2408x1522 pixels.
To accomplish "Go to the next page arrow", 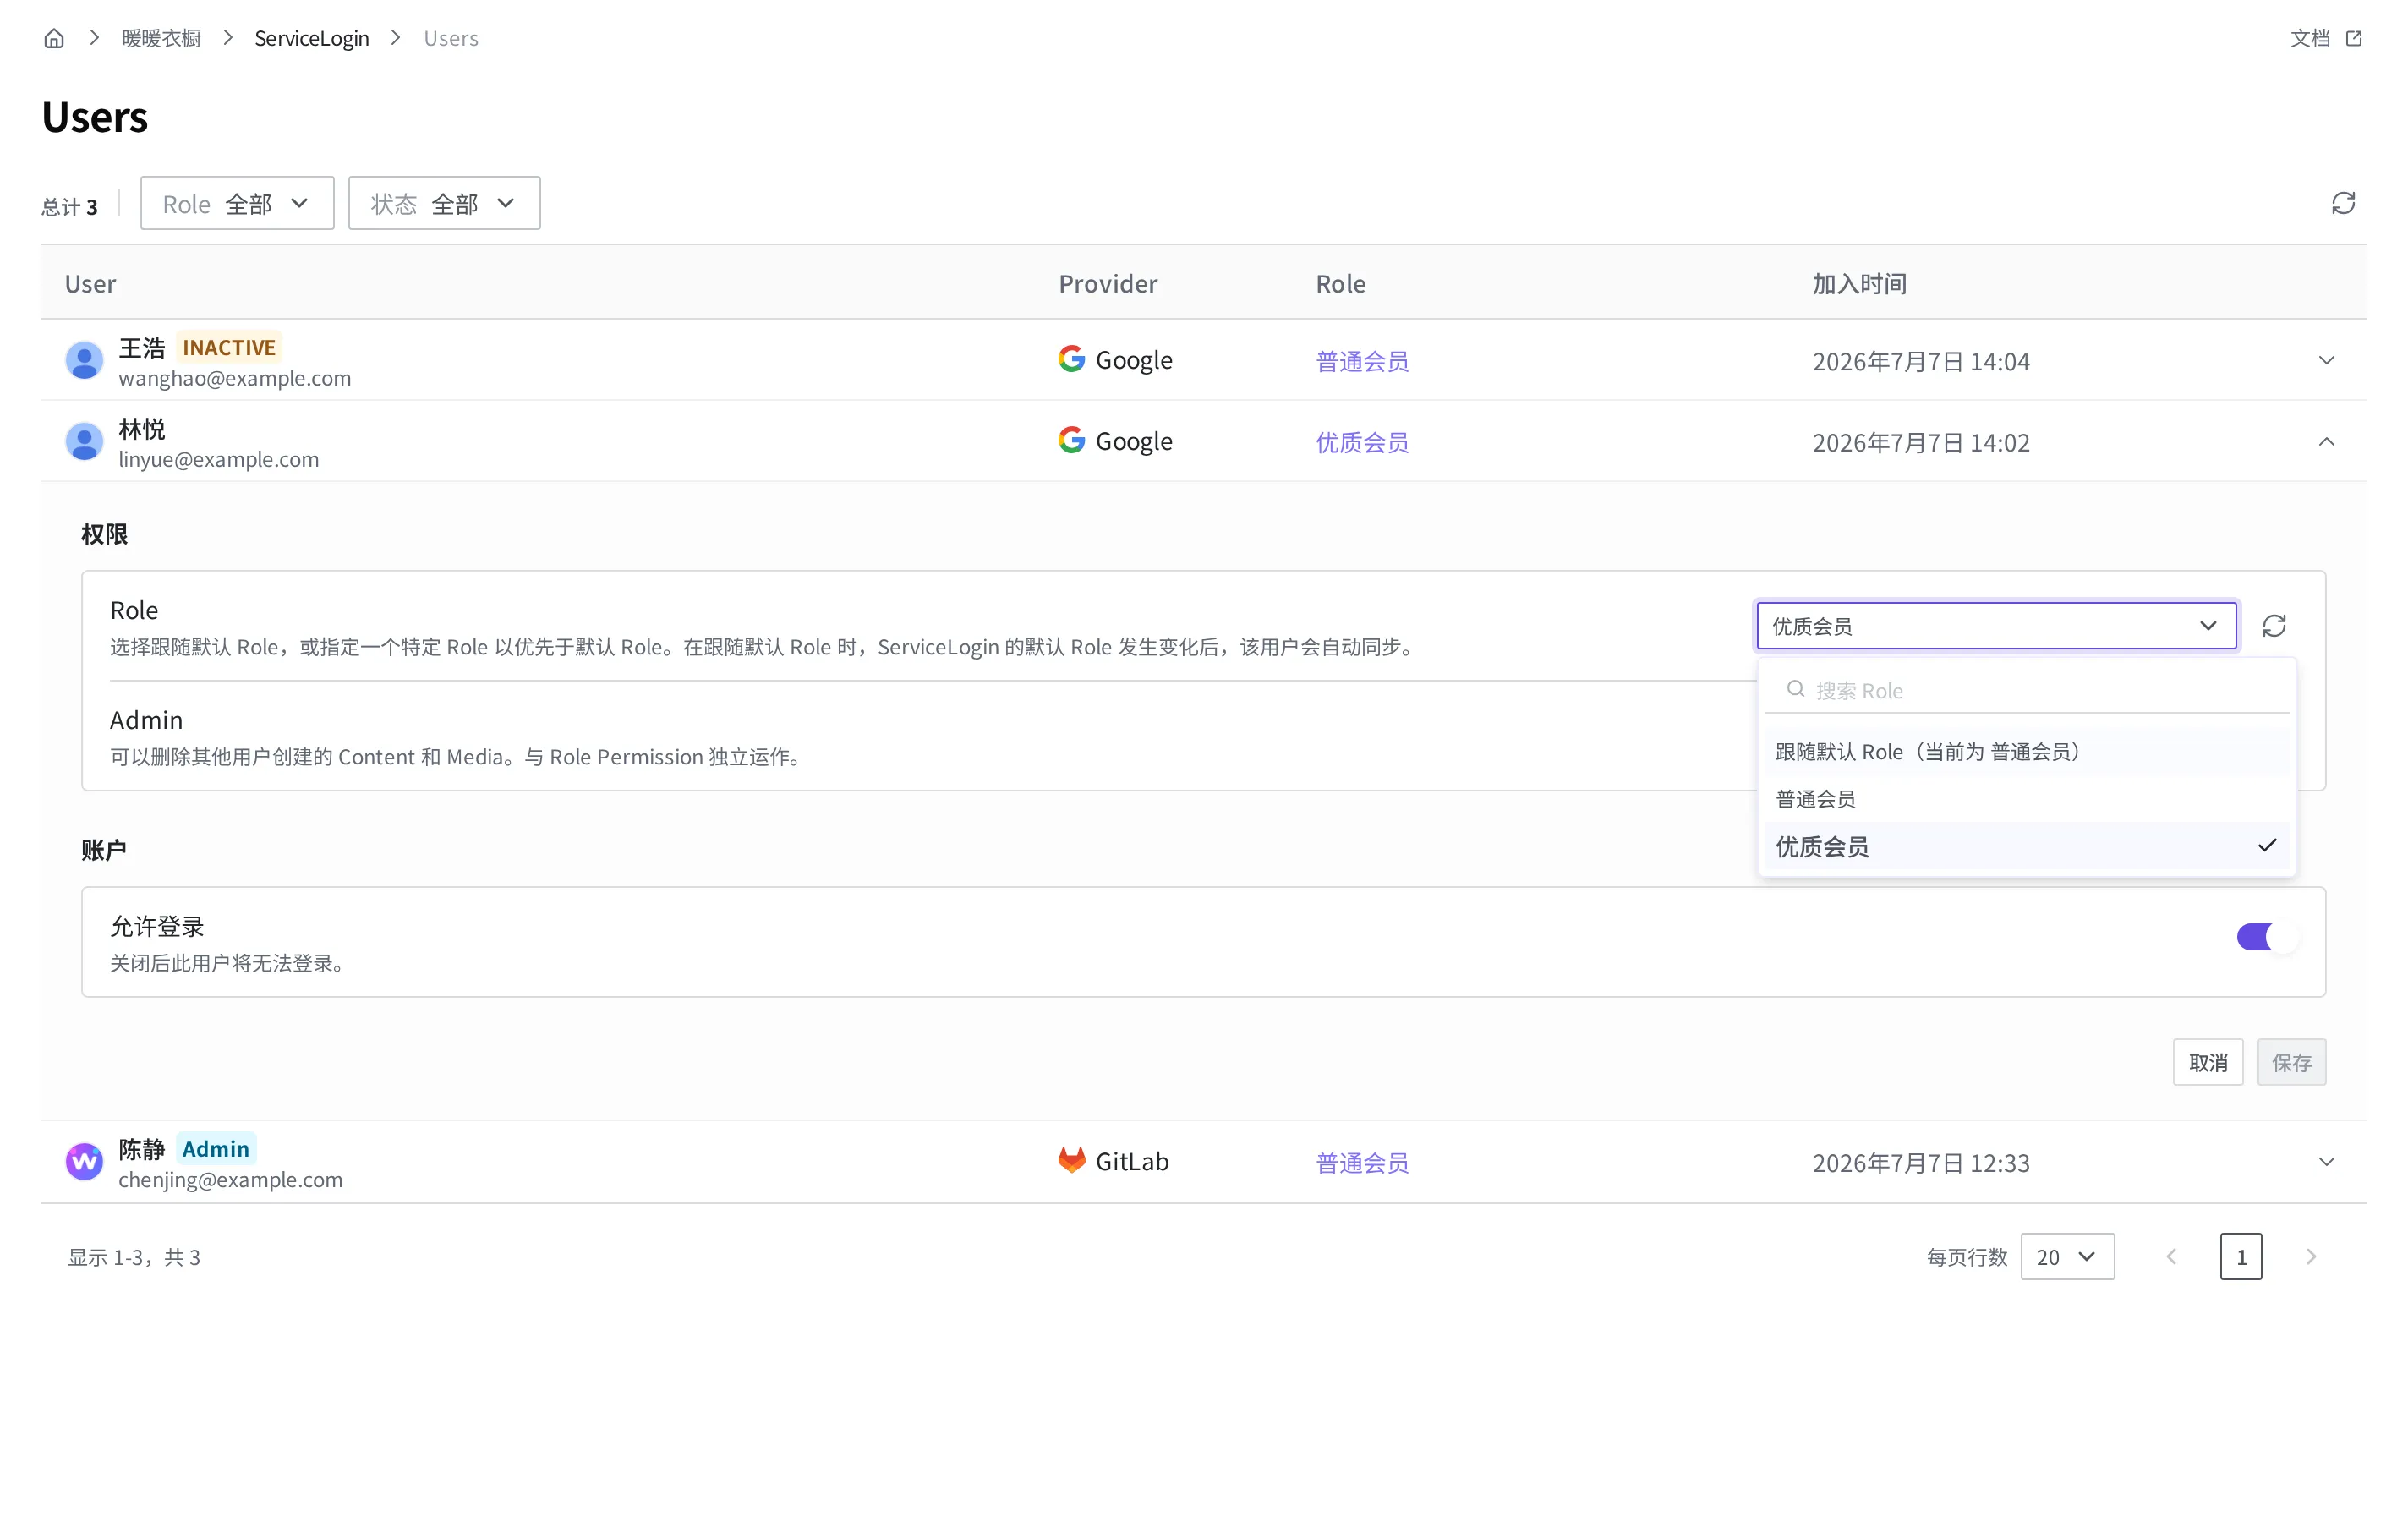I will coord(2310,1256).
